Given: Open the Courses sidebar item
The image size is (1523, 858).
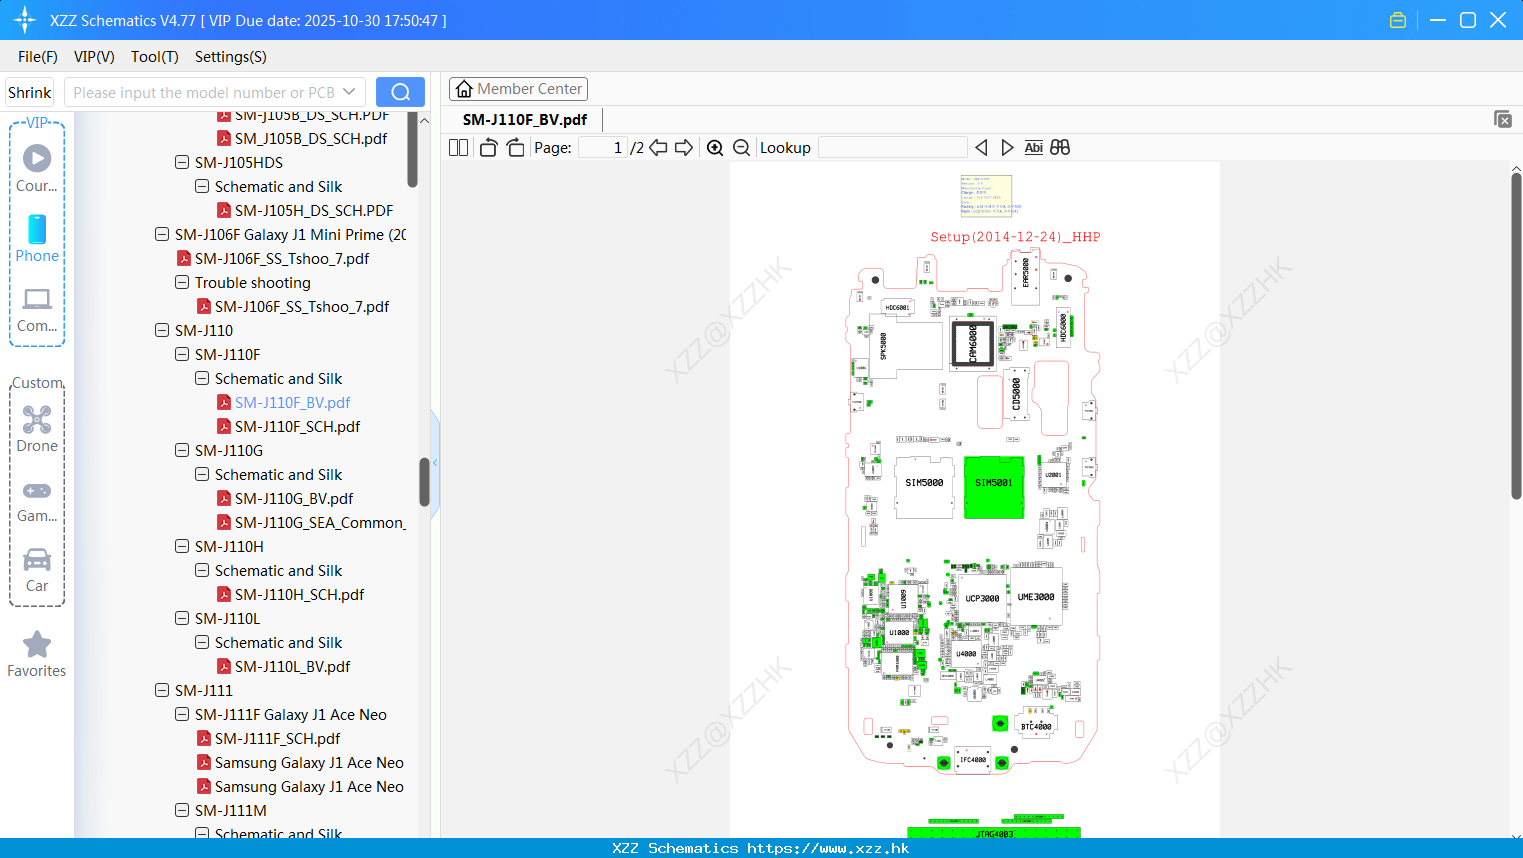Looking at the screenshot, I should pos(37,168).
